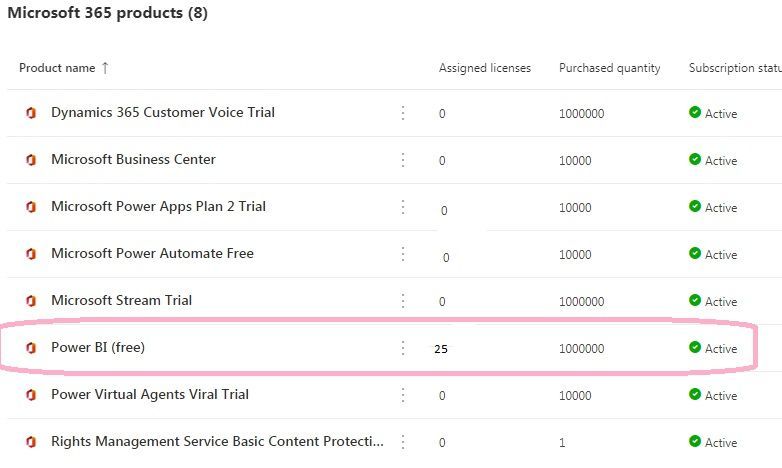Open the three-dot menu for Microsoft Power Automate Free
Viewport: 782px width, 468px height.
pyautogui.click(x=403, y=254)
